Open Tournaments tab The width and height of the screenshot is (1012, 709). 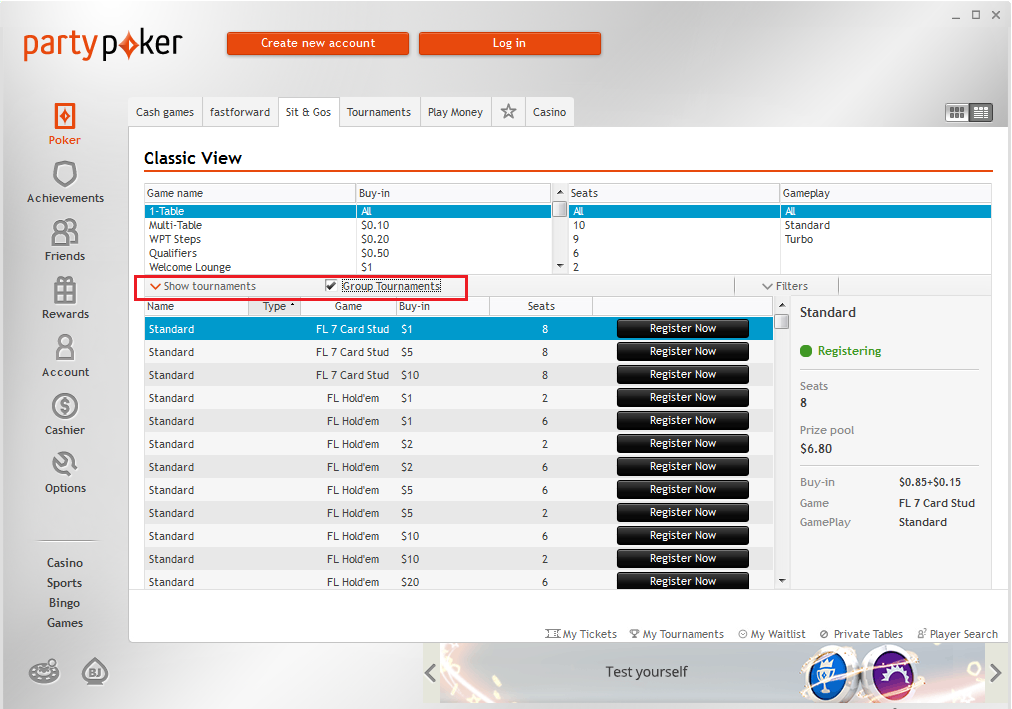coord(379,112)
